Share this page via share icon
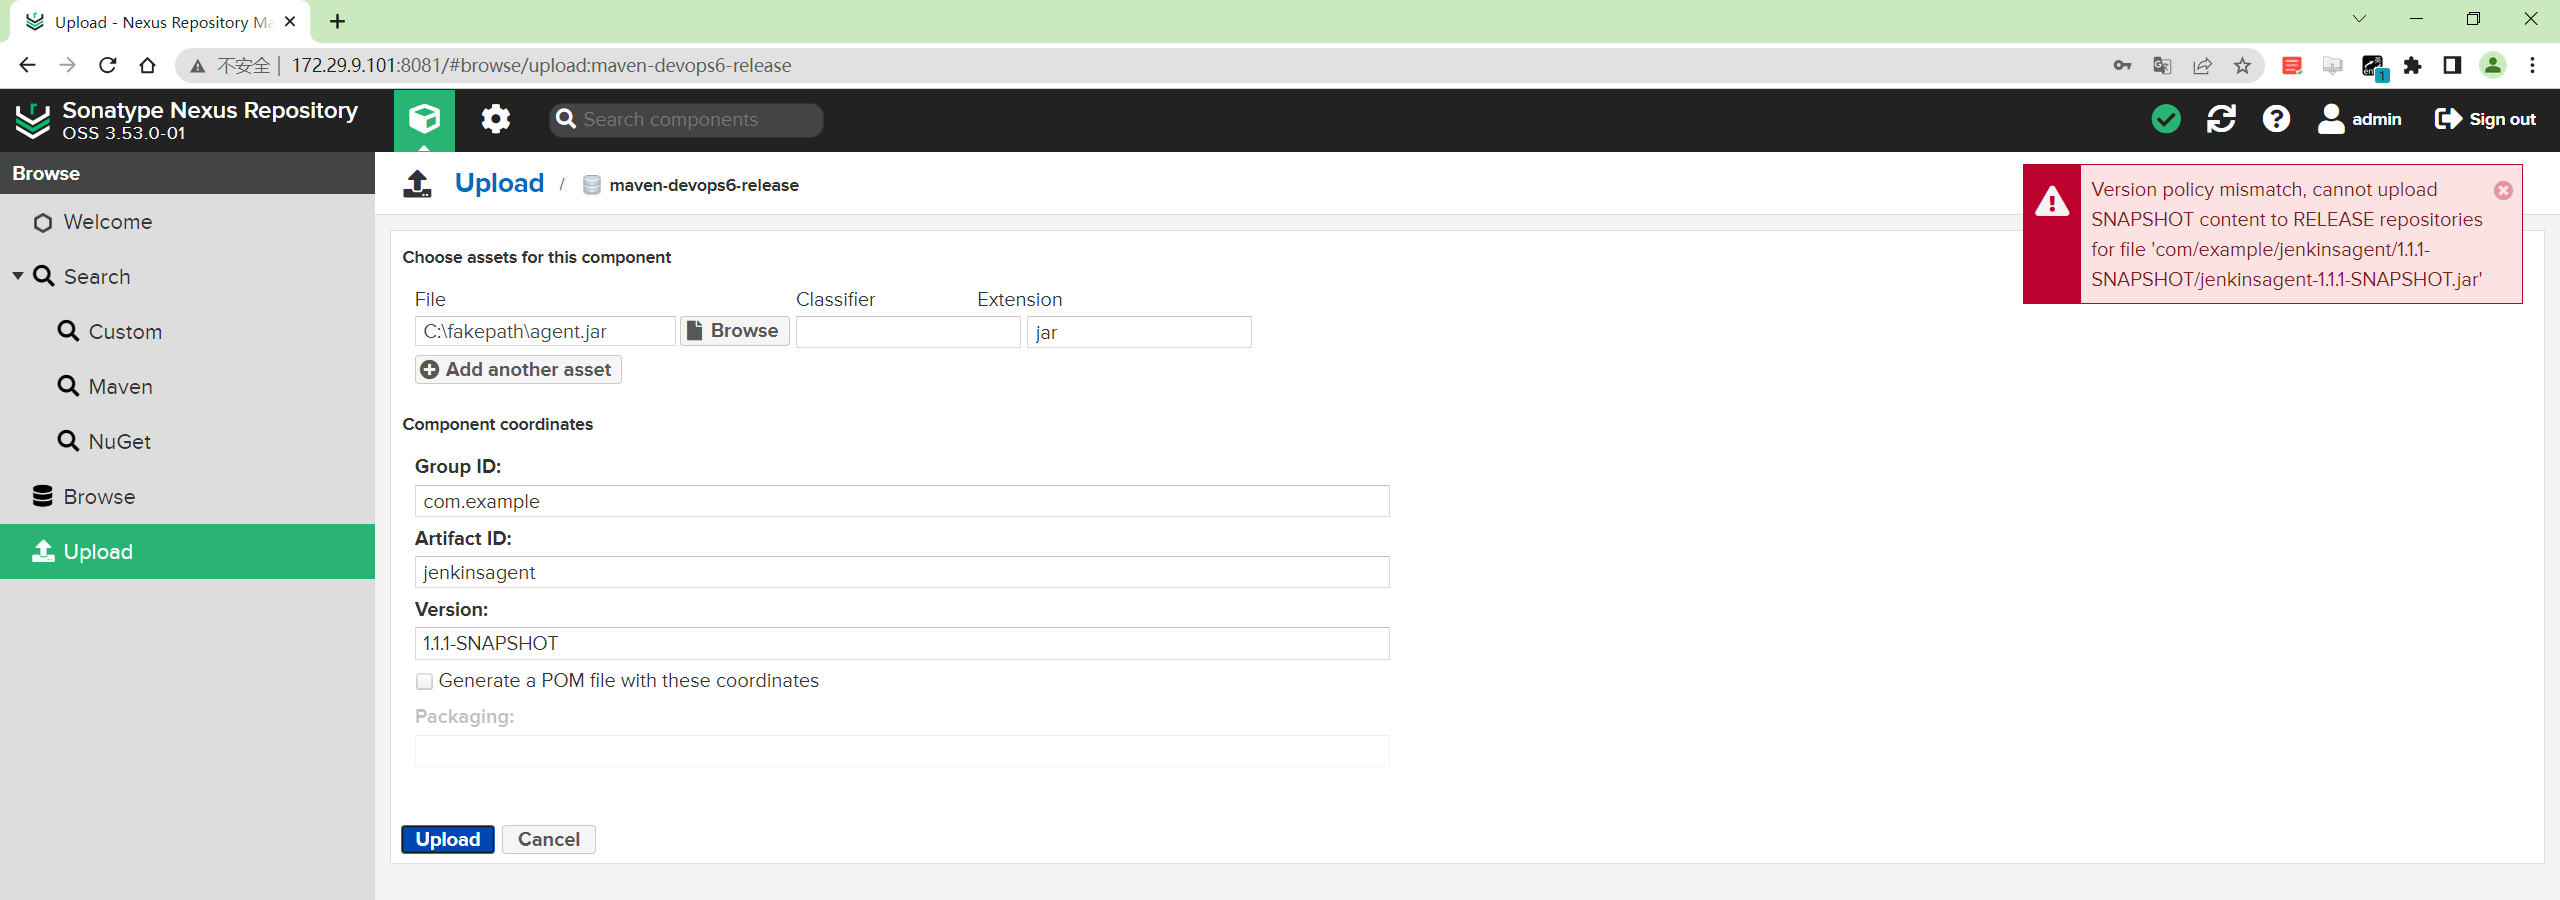This screenshot has height=900, width=2560. click(2202, 65)
